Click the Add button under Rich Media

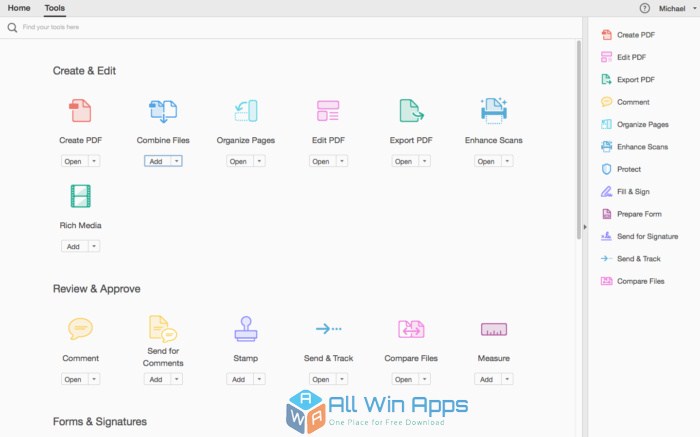point(75,246)
